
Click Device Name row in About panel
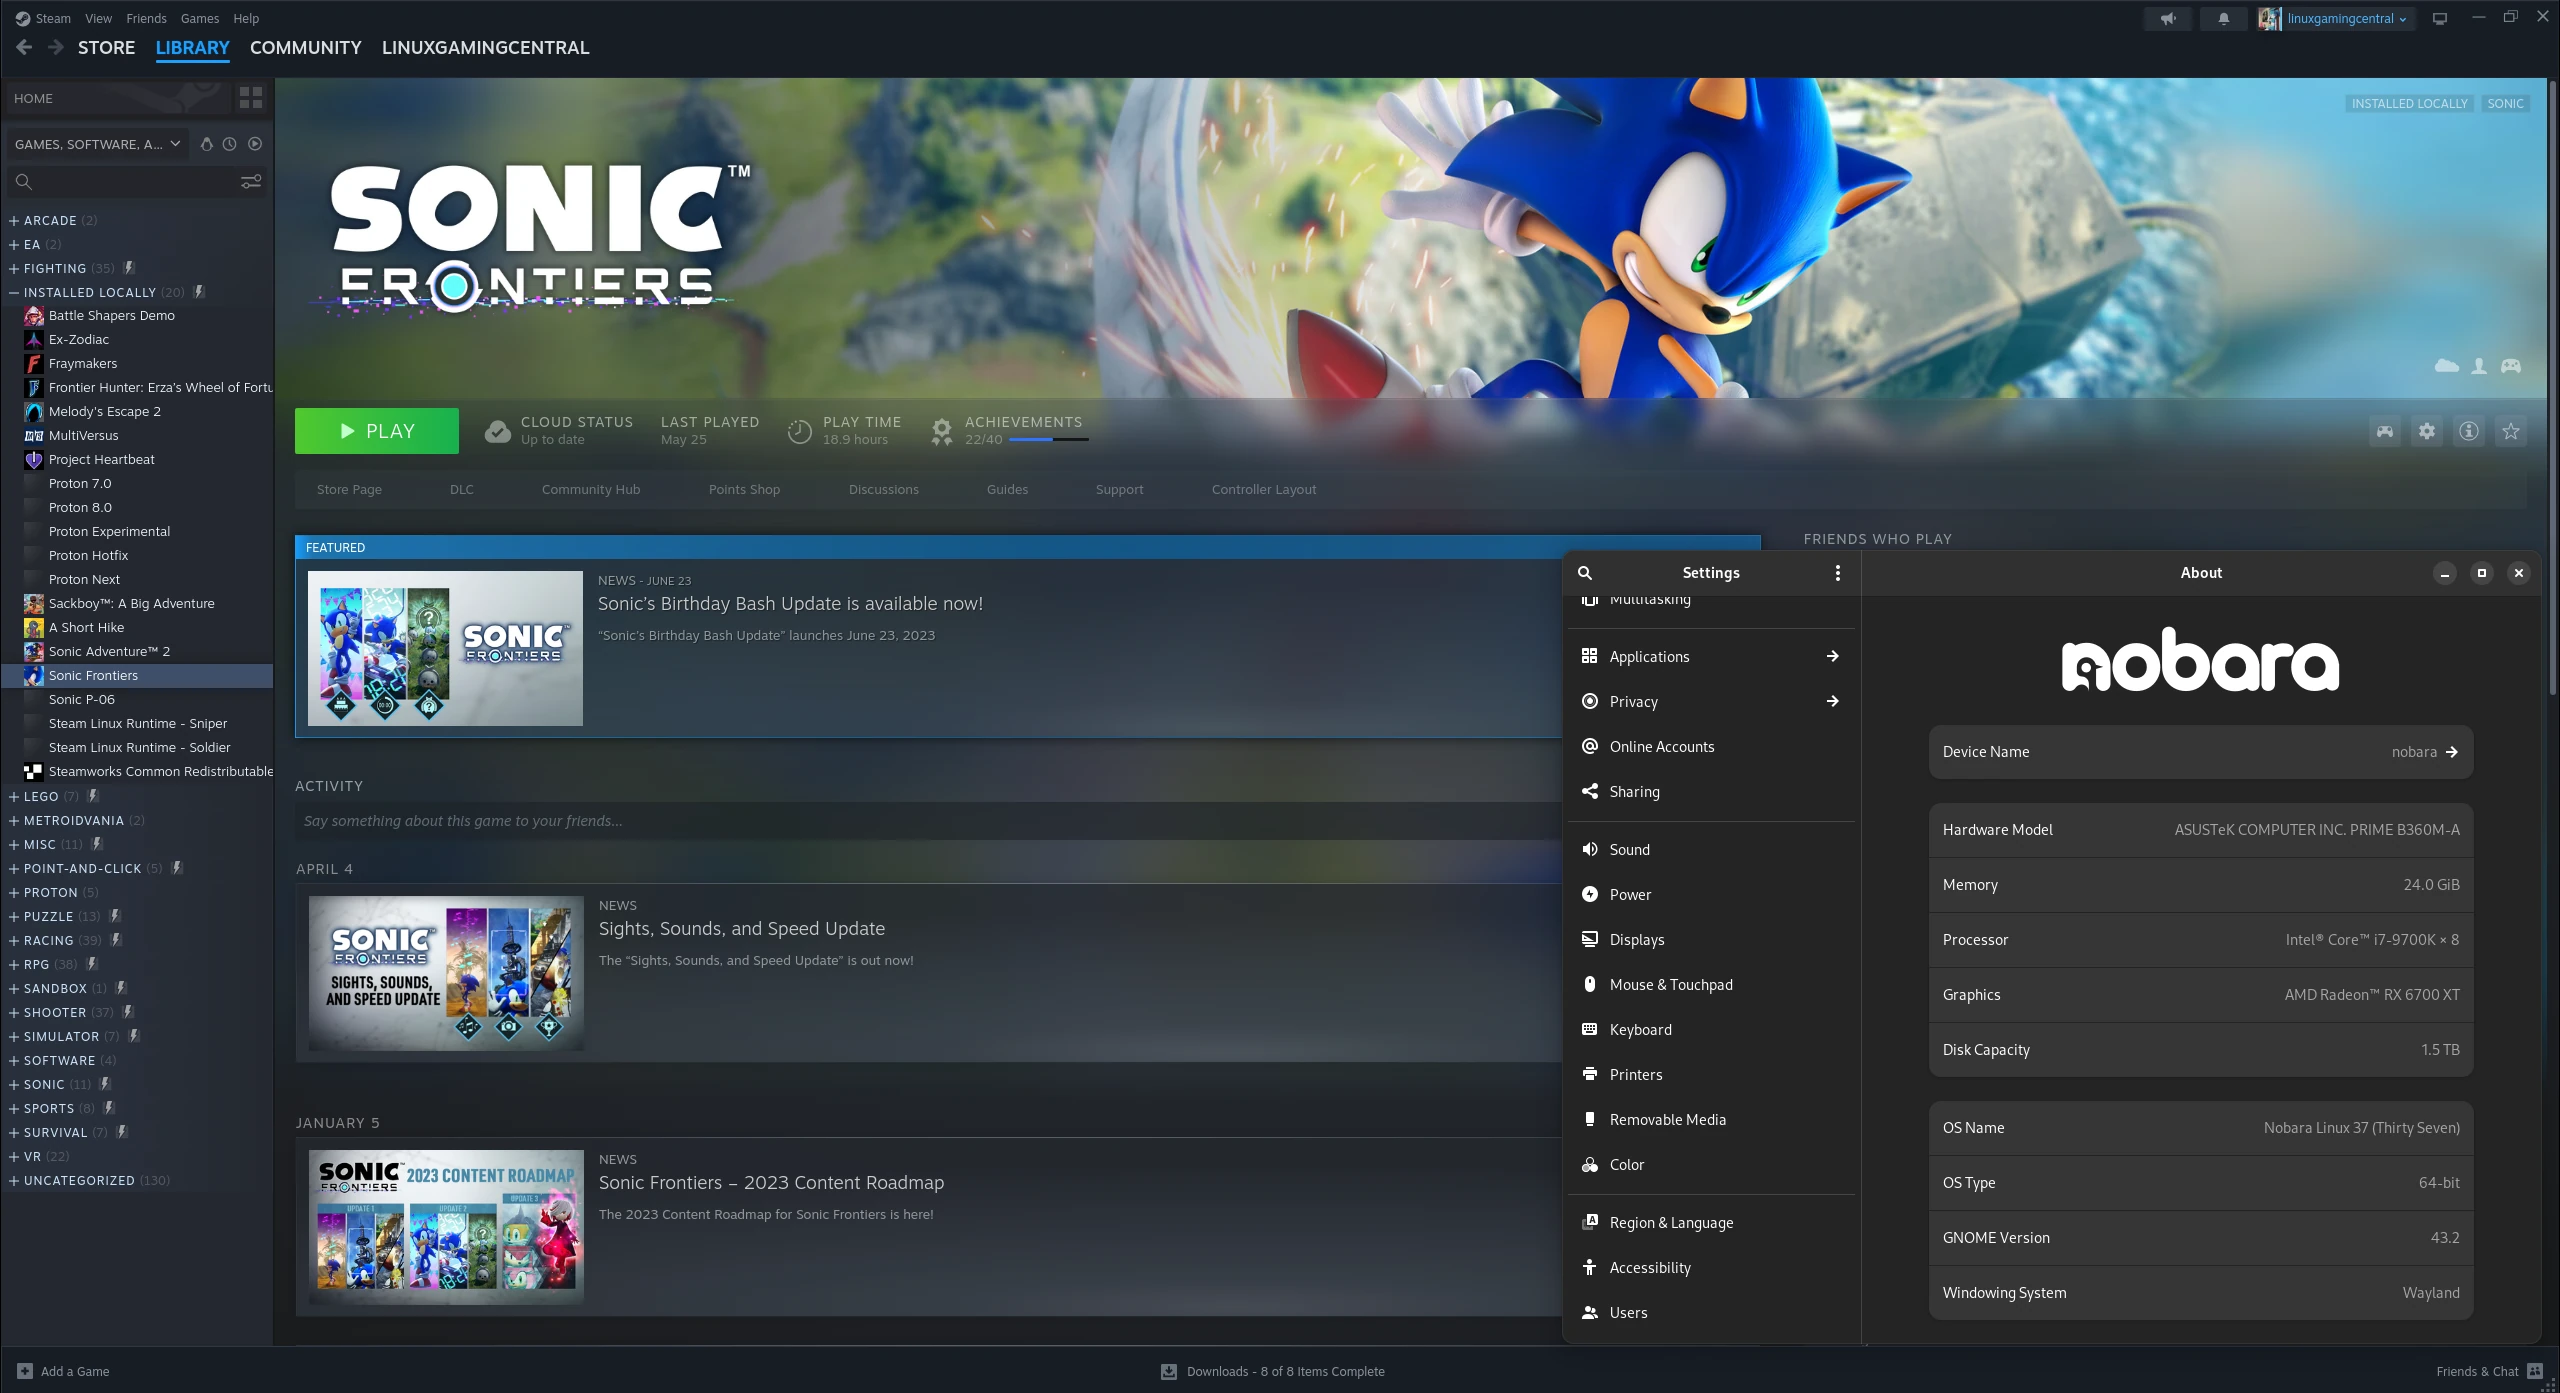tap(2200, 752)
